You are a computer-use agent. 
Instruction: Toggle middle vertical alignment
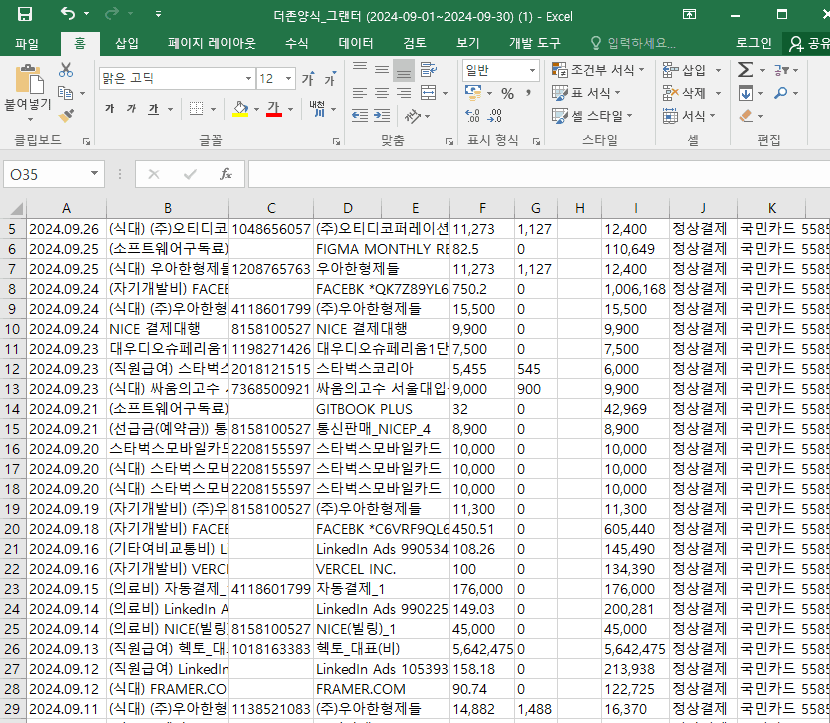click(382, 69)
